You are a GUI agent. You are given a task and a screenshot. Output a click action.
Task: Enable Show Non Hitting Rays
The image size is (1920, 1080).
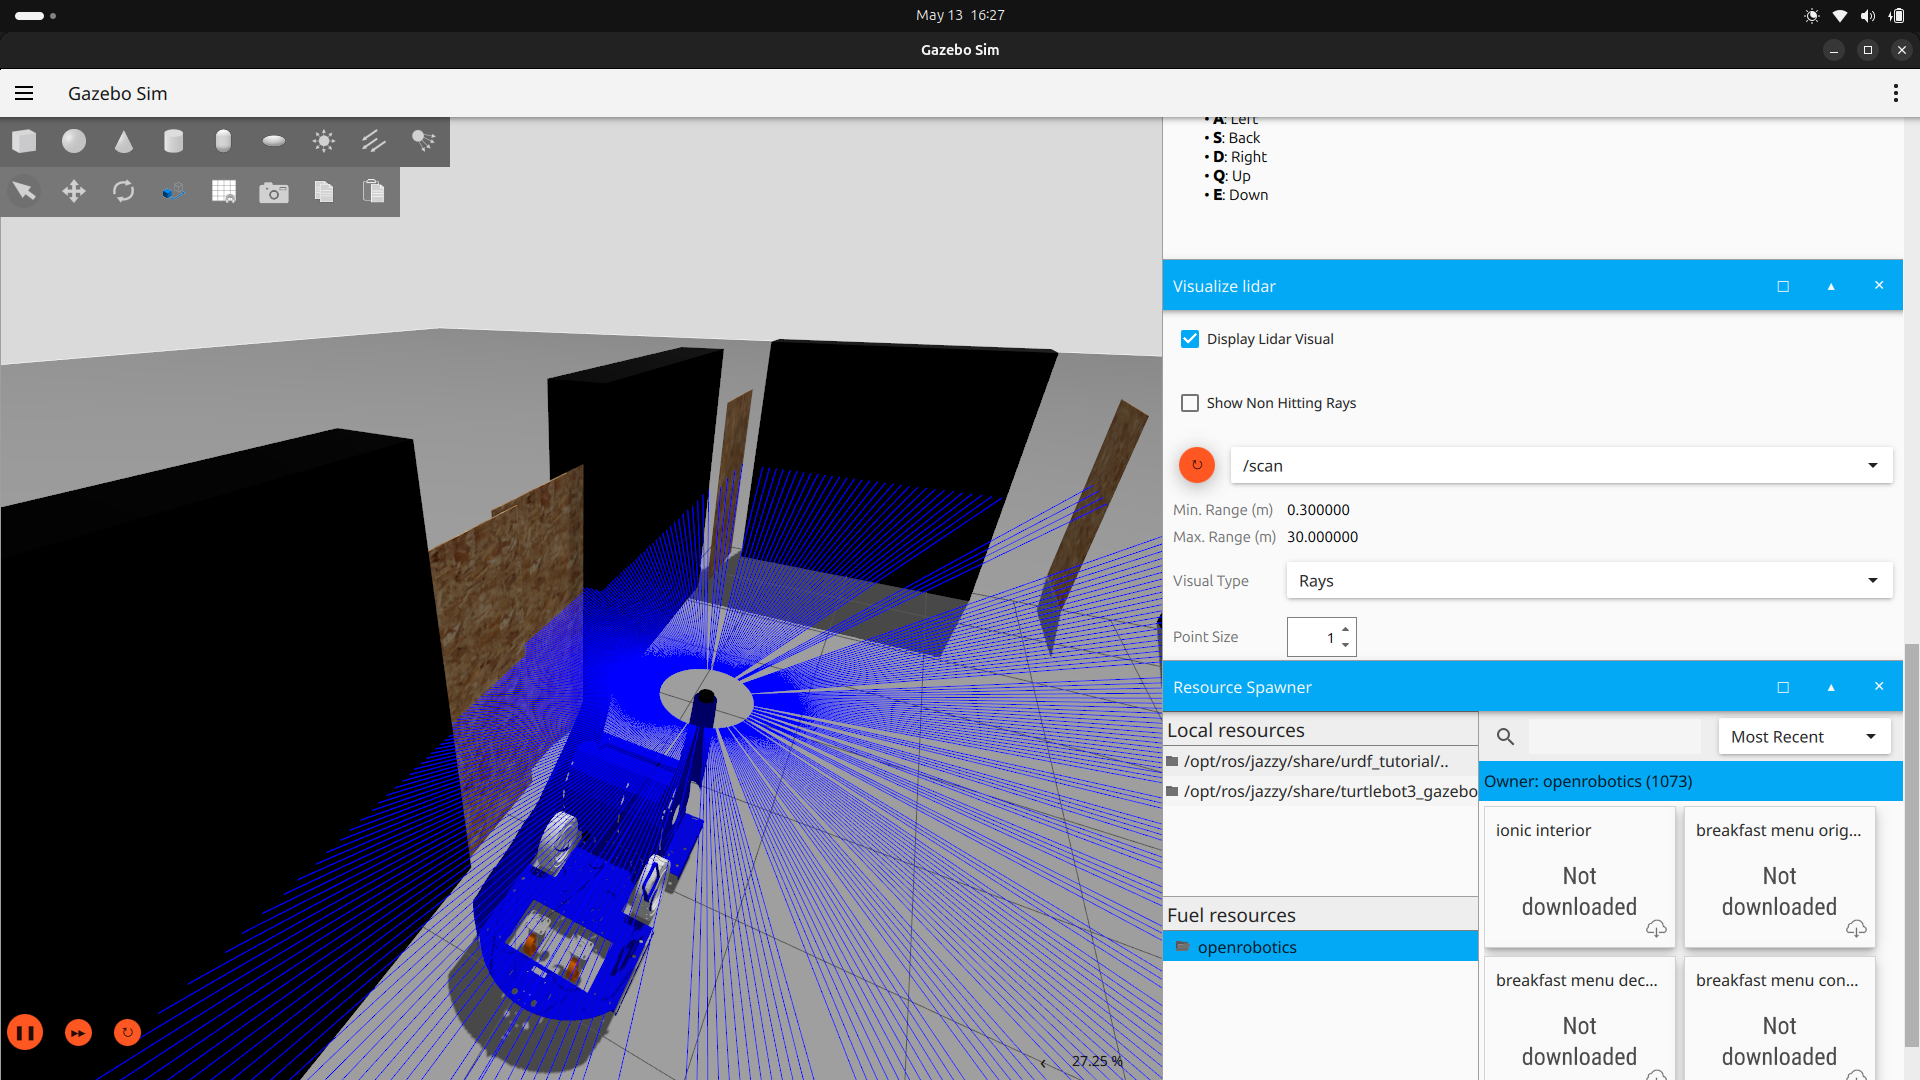[x=1190, y=403]
